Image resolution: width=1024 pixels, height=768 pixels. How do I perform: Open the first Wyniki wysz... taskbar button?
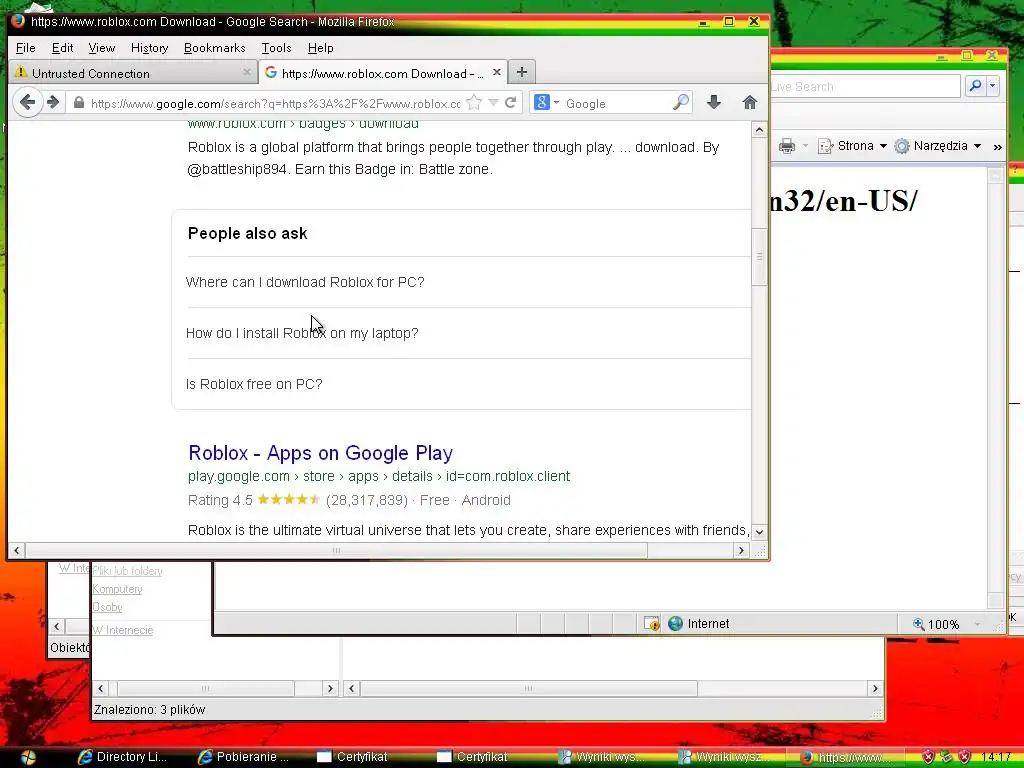[x=601, y=757]
